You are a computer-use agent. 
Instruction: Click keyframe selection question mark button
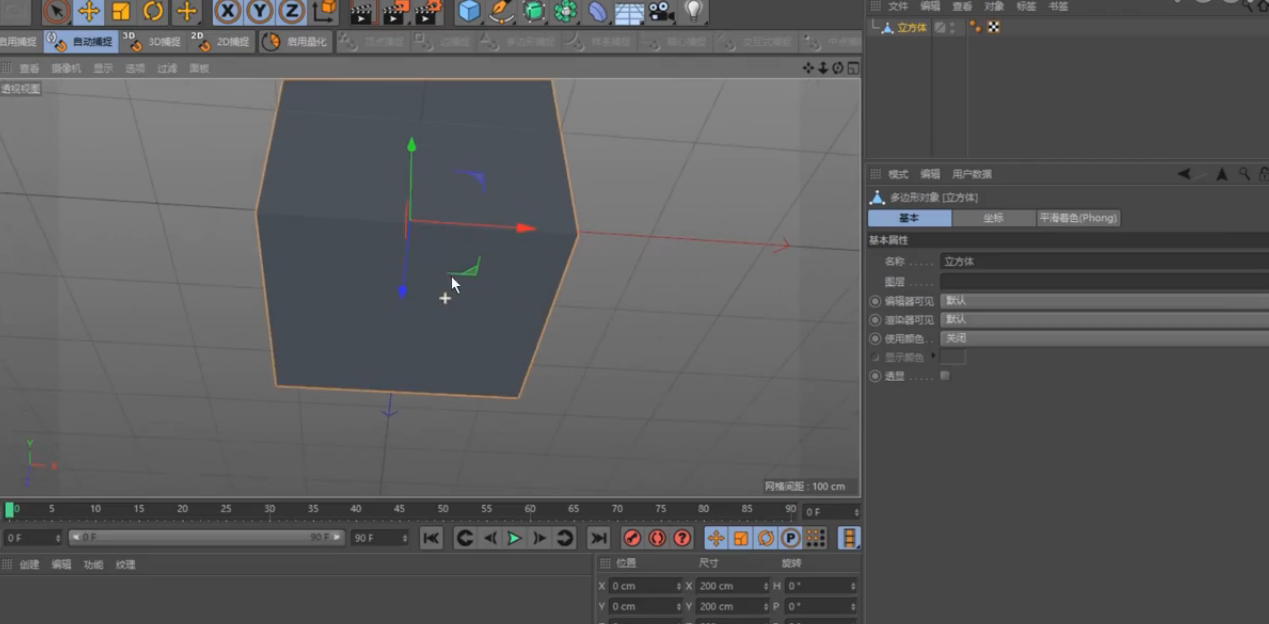(682, 538)
